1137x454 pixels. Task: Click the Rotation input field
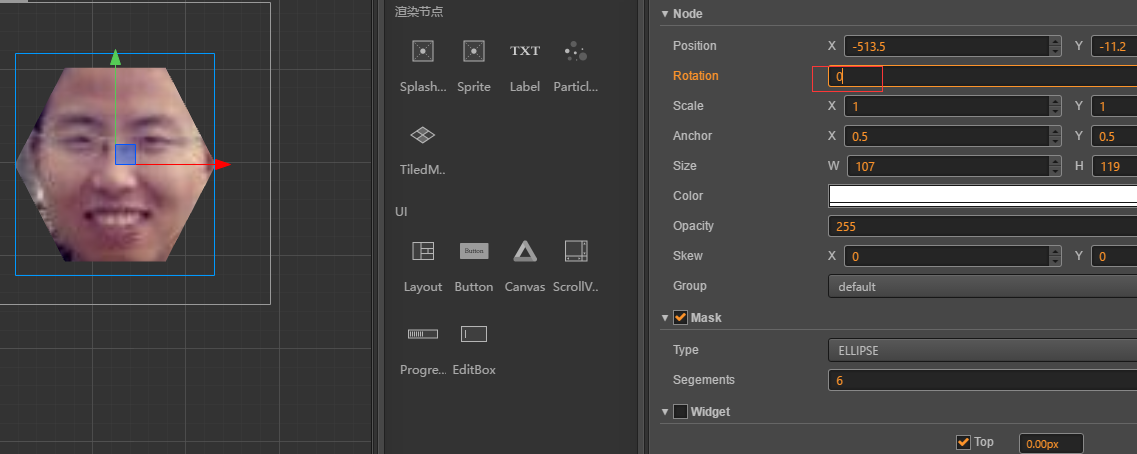point(982,76)
